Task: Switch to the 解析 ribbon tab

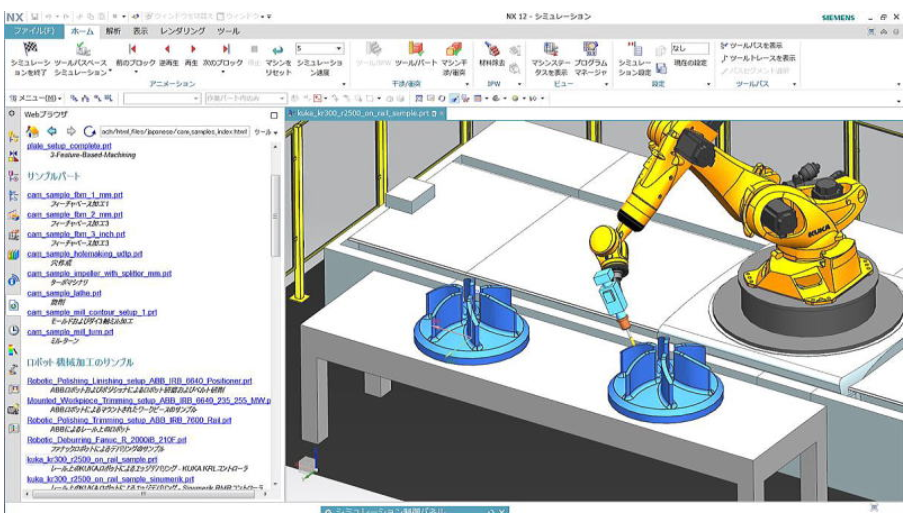Action: coord(113,31)
